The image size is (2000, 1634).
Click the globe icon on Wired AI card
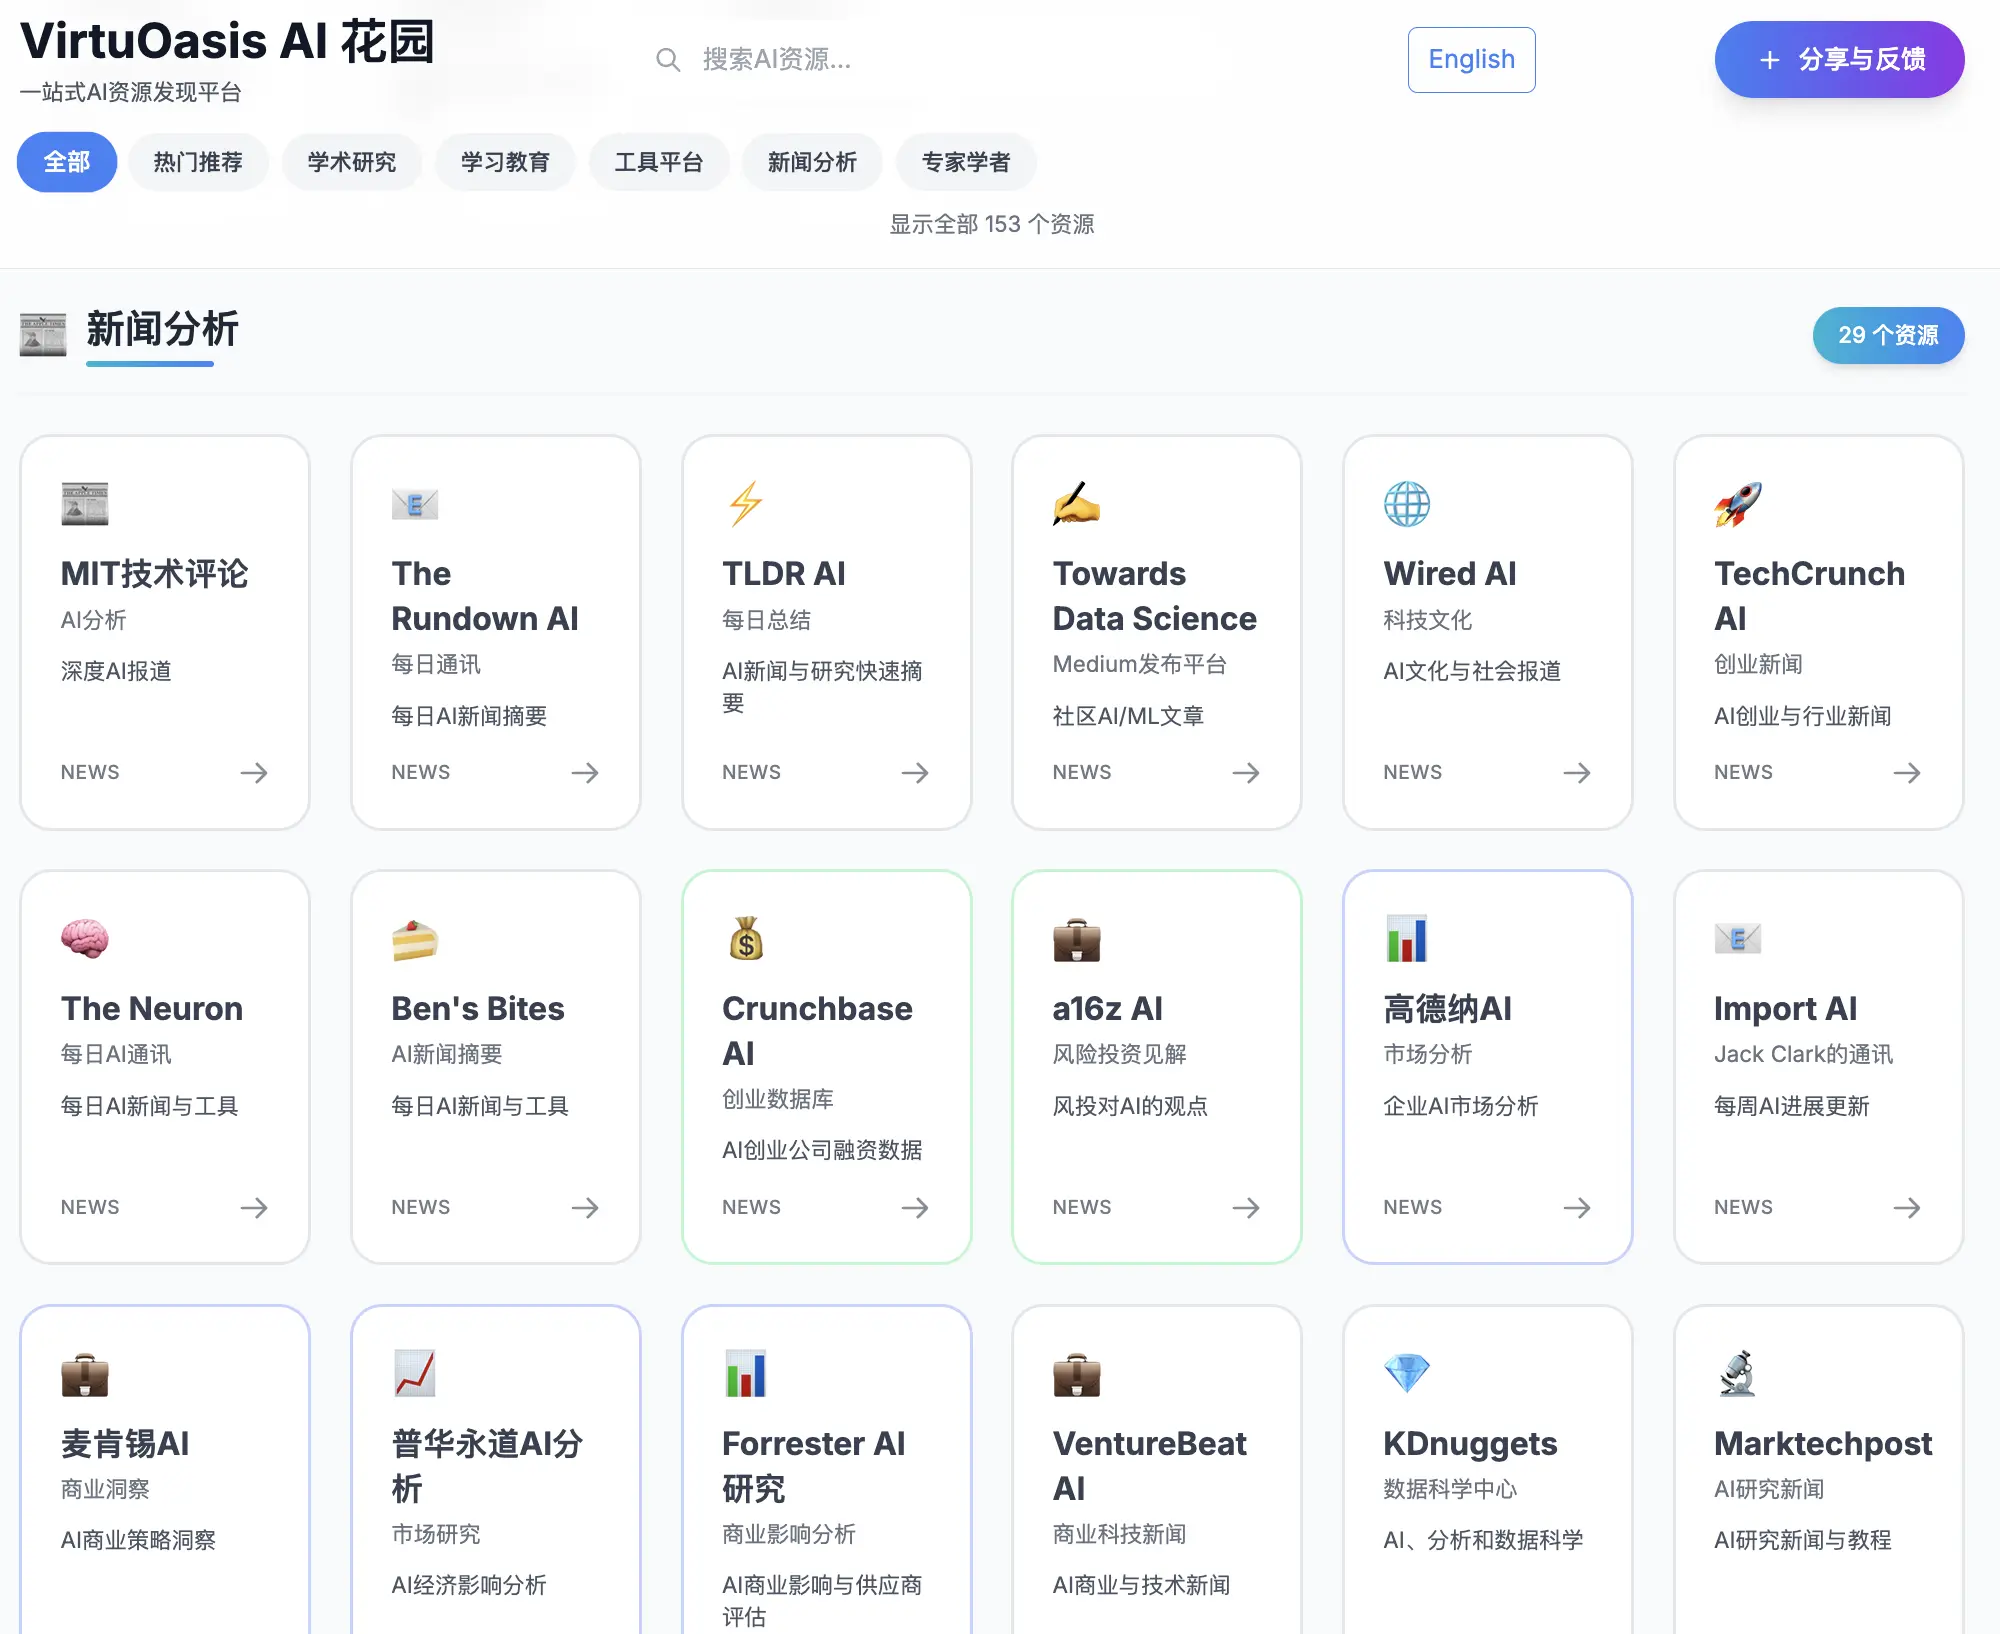pos(1406,504)
